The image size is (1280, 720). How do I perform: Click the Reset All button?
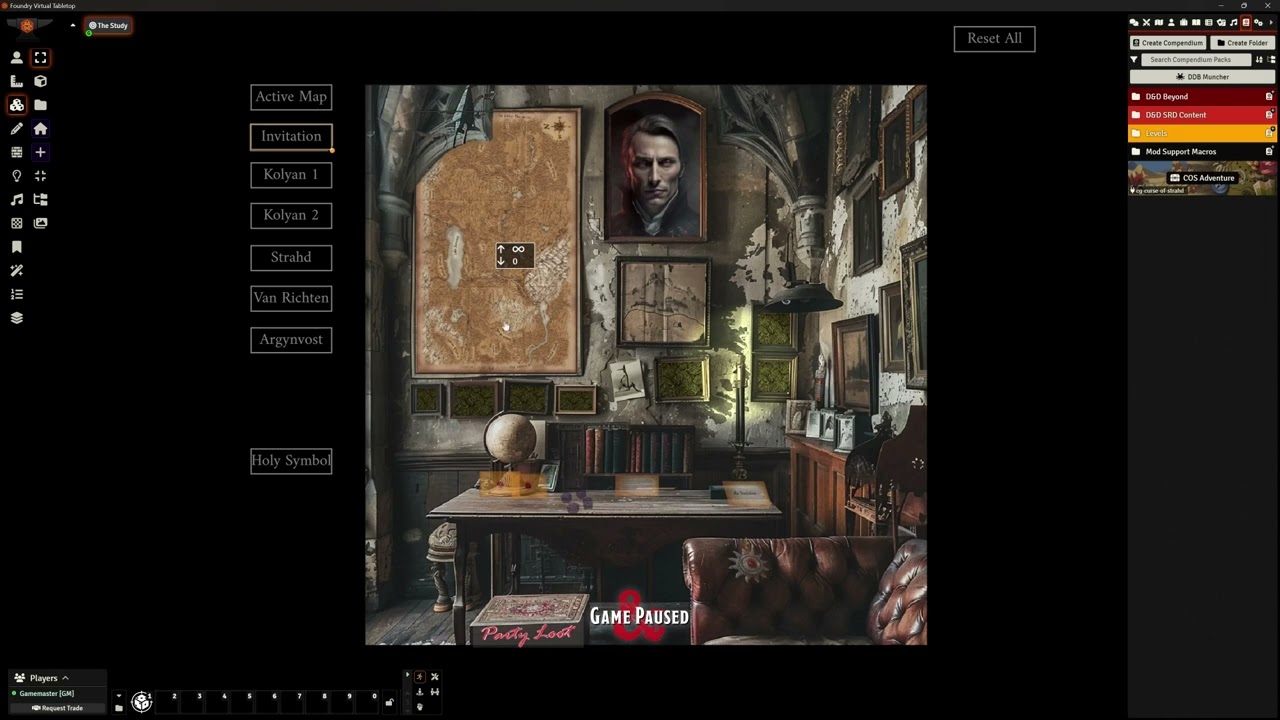pyautogui.click(x=994, y=39)
